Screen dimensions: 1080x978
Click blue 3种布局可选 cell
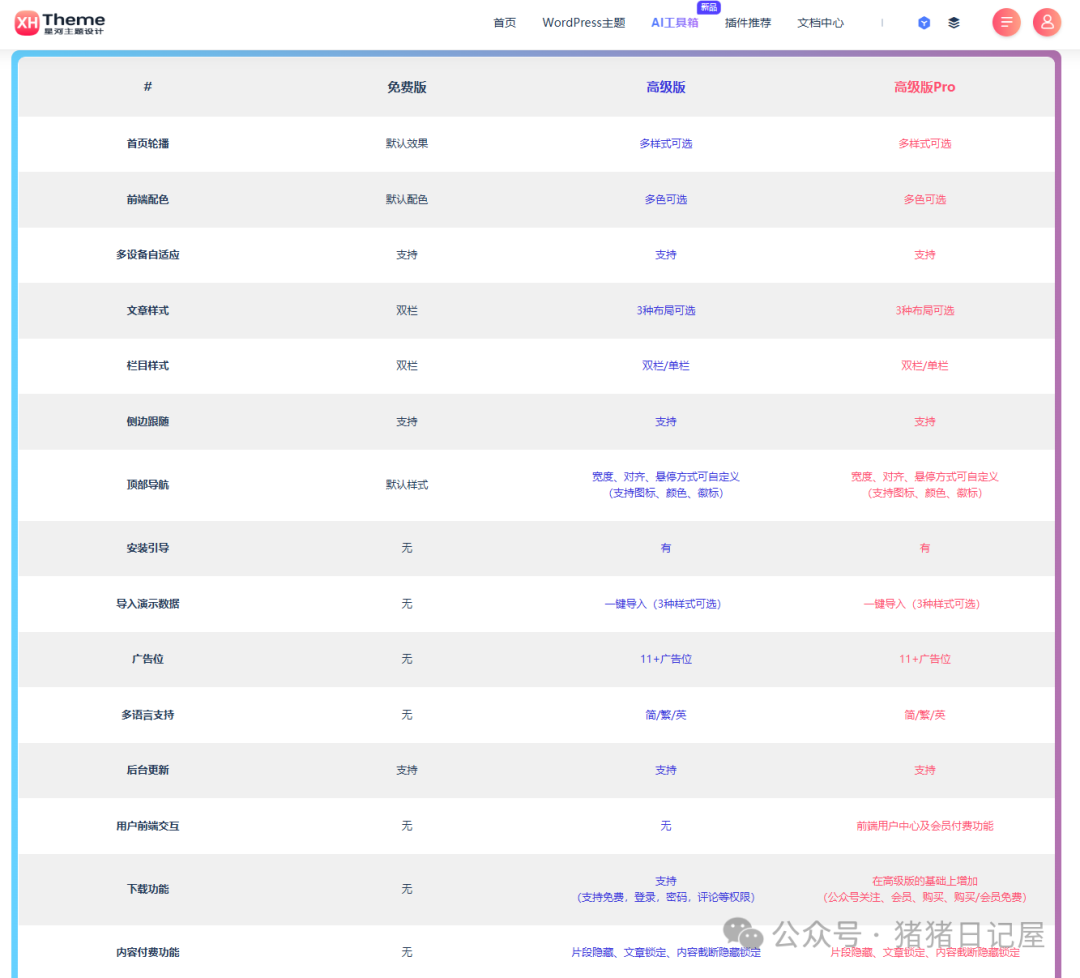(x=666, y=311)
